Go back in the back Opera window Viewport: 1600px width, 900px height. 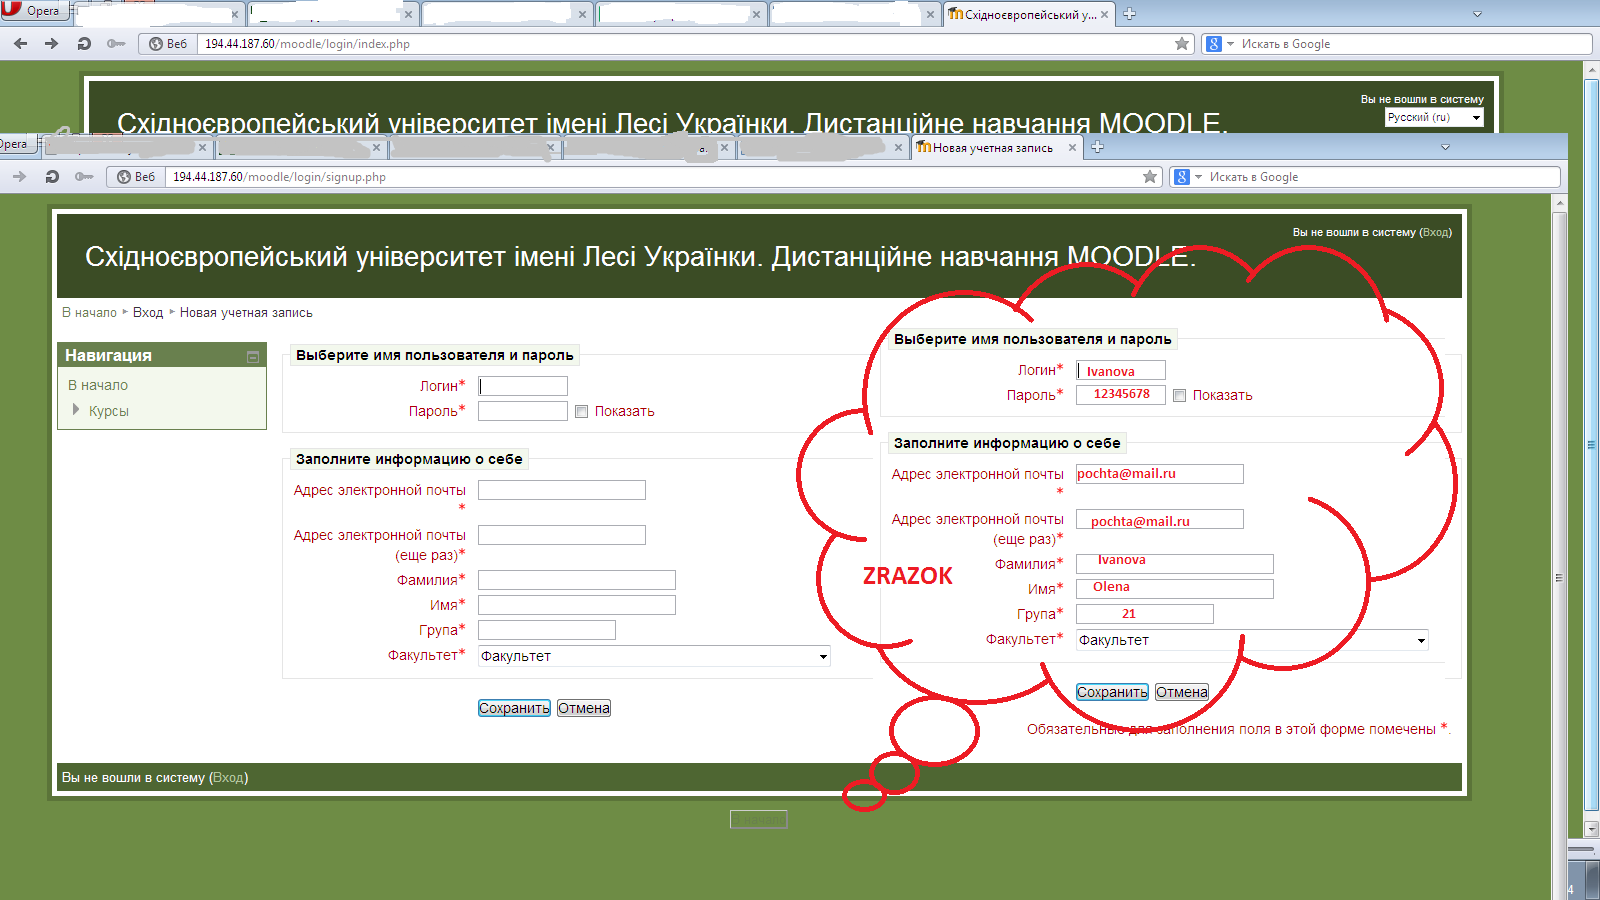21,44
